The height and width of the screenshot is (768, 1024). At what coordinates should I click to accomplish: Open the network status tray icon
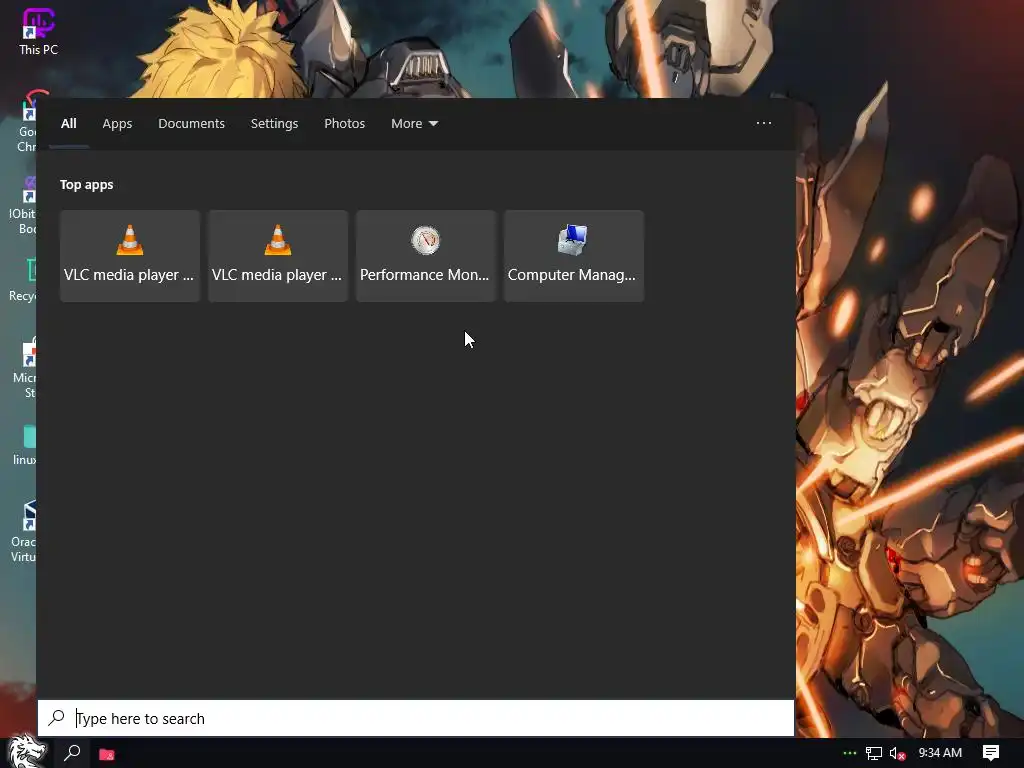coord(874,754)
